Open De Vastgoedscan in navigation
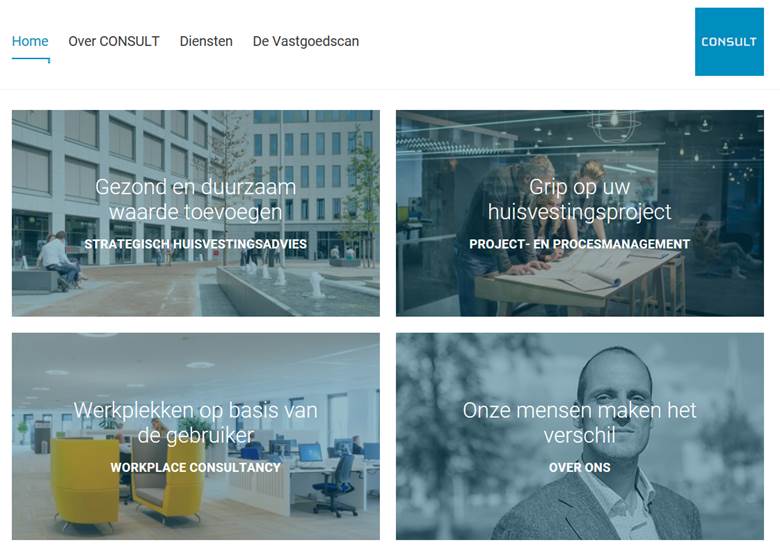The width and height of the screenshot is (780, 554). (x=306, y=41)
